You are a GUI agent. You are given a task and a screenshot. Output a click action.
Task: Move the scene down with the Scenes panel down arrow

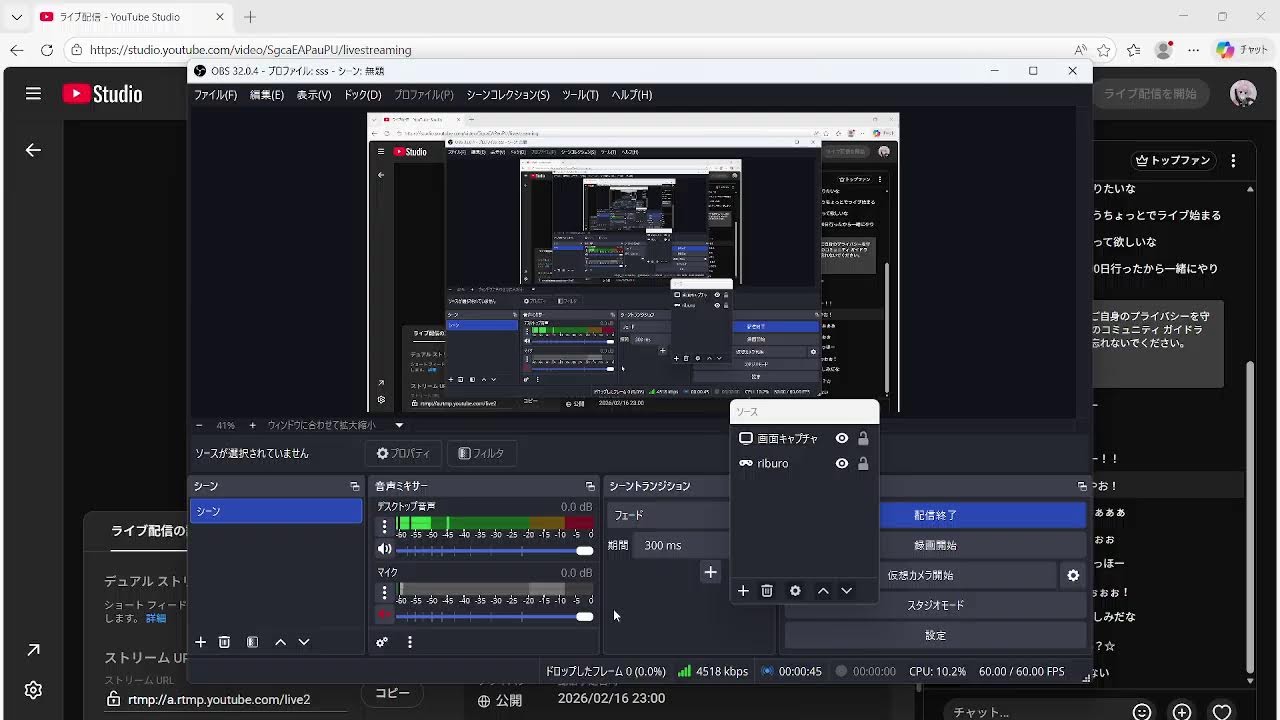pos(304,642)
